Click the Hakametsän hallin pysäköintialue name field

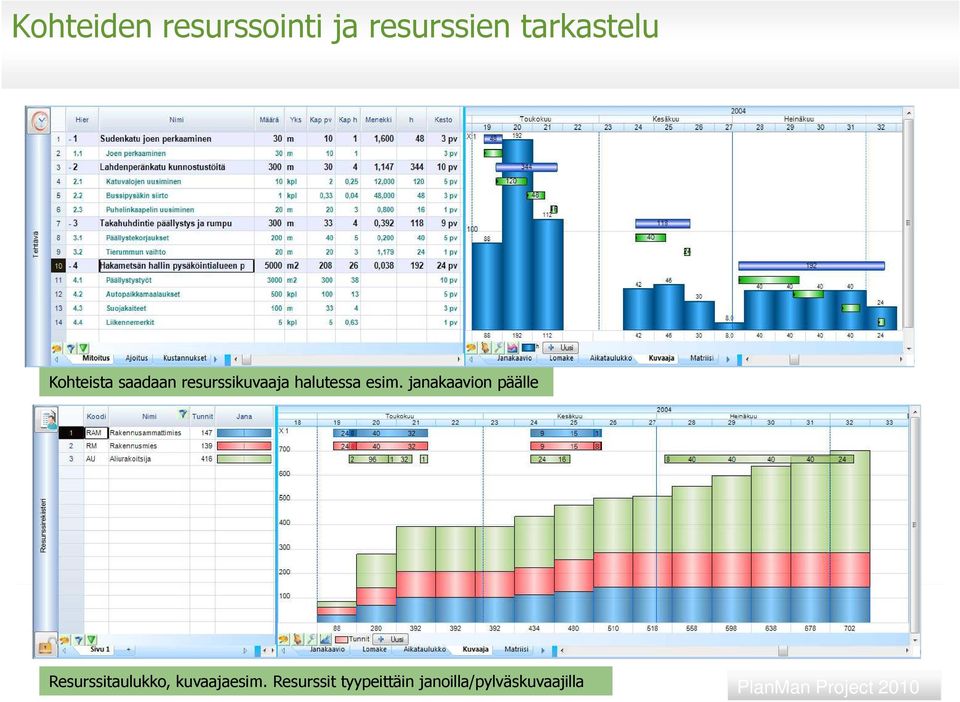[x=176, y=266]
